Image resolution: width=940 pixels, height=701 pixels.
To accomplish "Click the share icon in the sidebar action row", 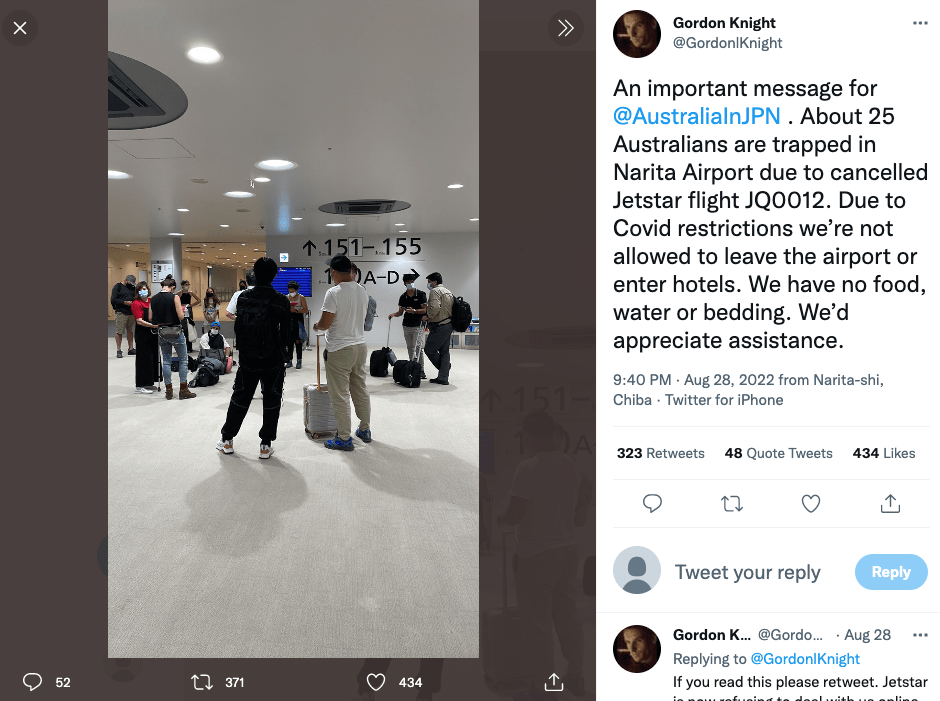I will 890,504.
